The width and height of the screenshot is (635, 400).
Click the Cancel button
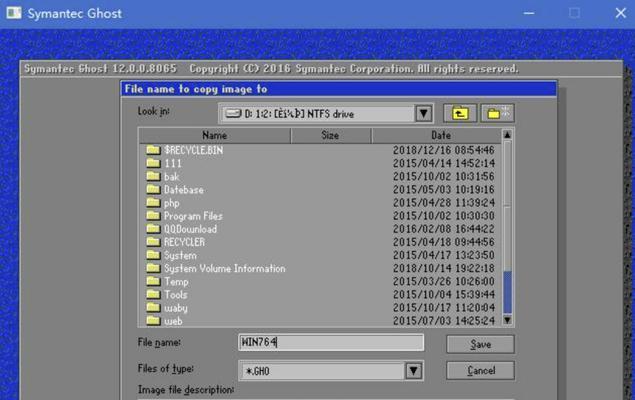(480, 370)
